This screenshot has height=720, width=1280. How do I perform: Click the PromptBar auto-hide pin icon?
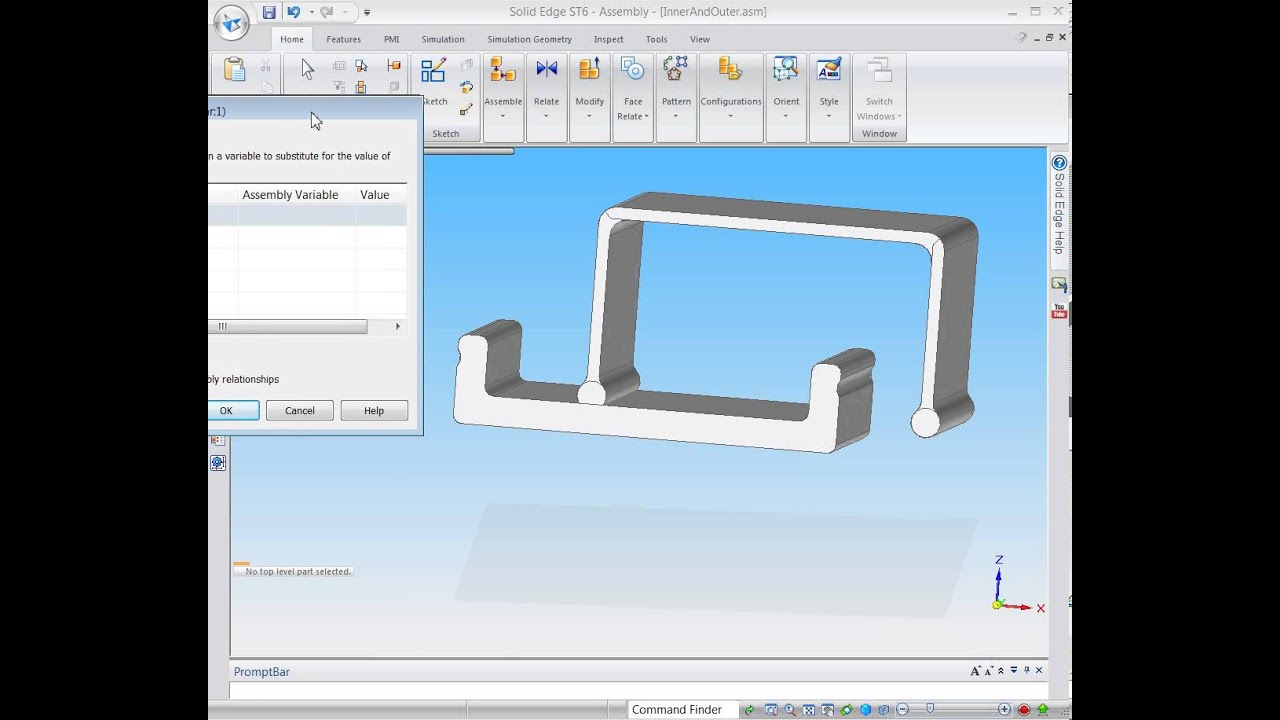(x=1026, y=671)
